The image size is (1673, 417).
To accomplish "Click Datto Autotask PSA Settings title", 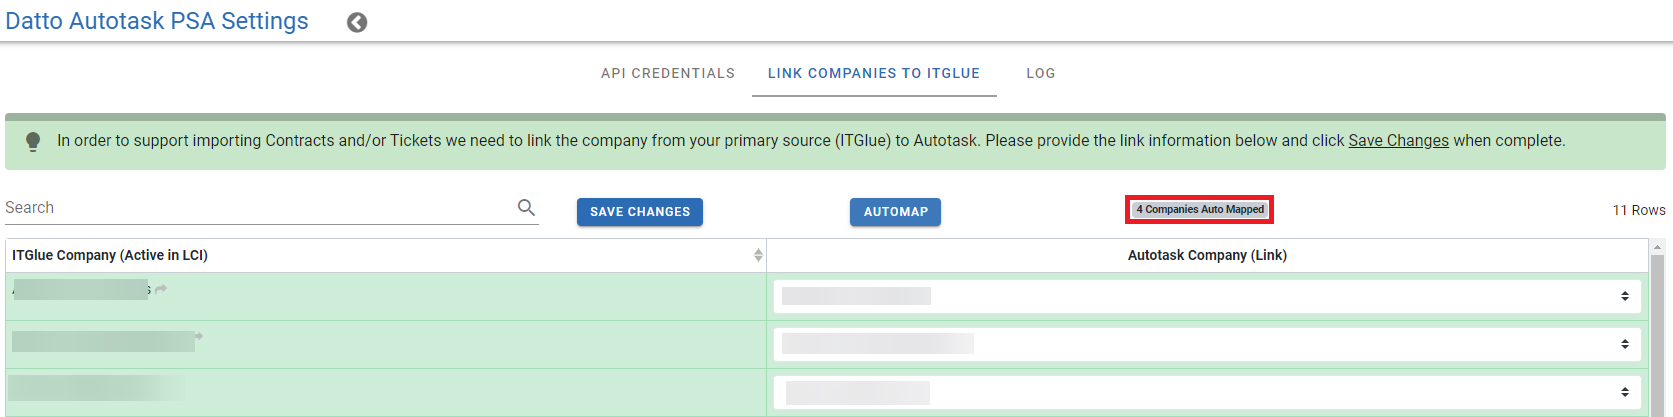I will (x=157, y=21).
